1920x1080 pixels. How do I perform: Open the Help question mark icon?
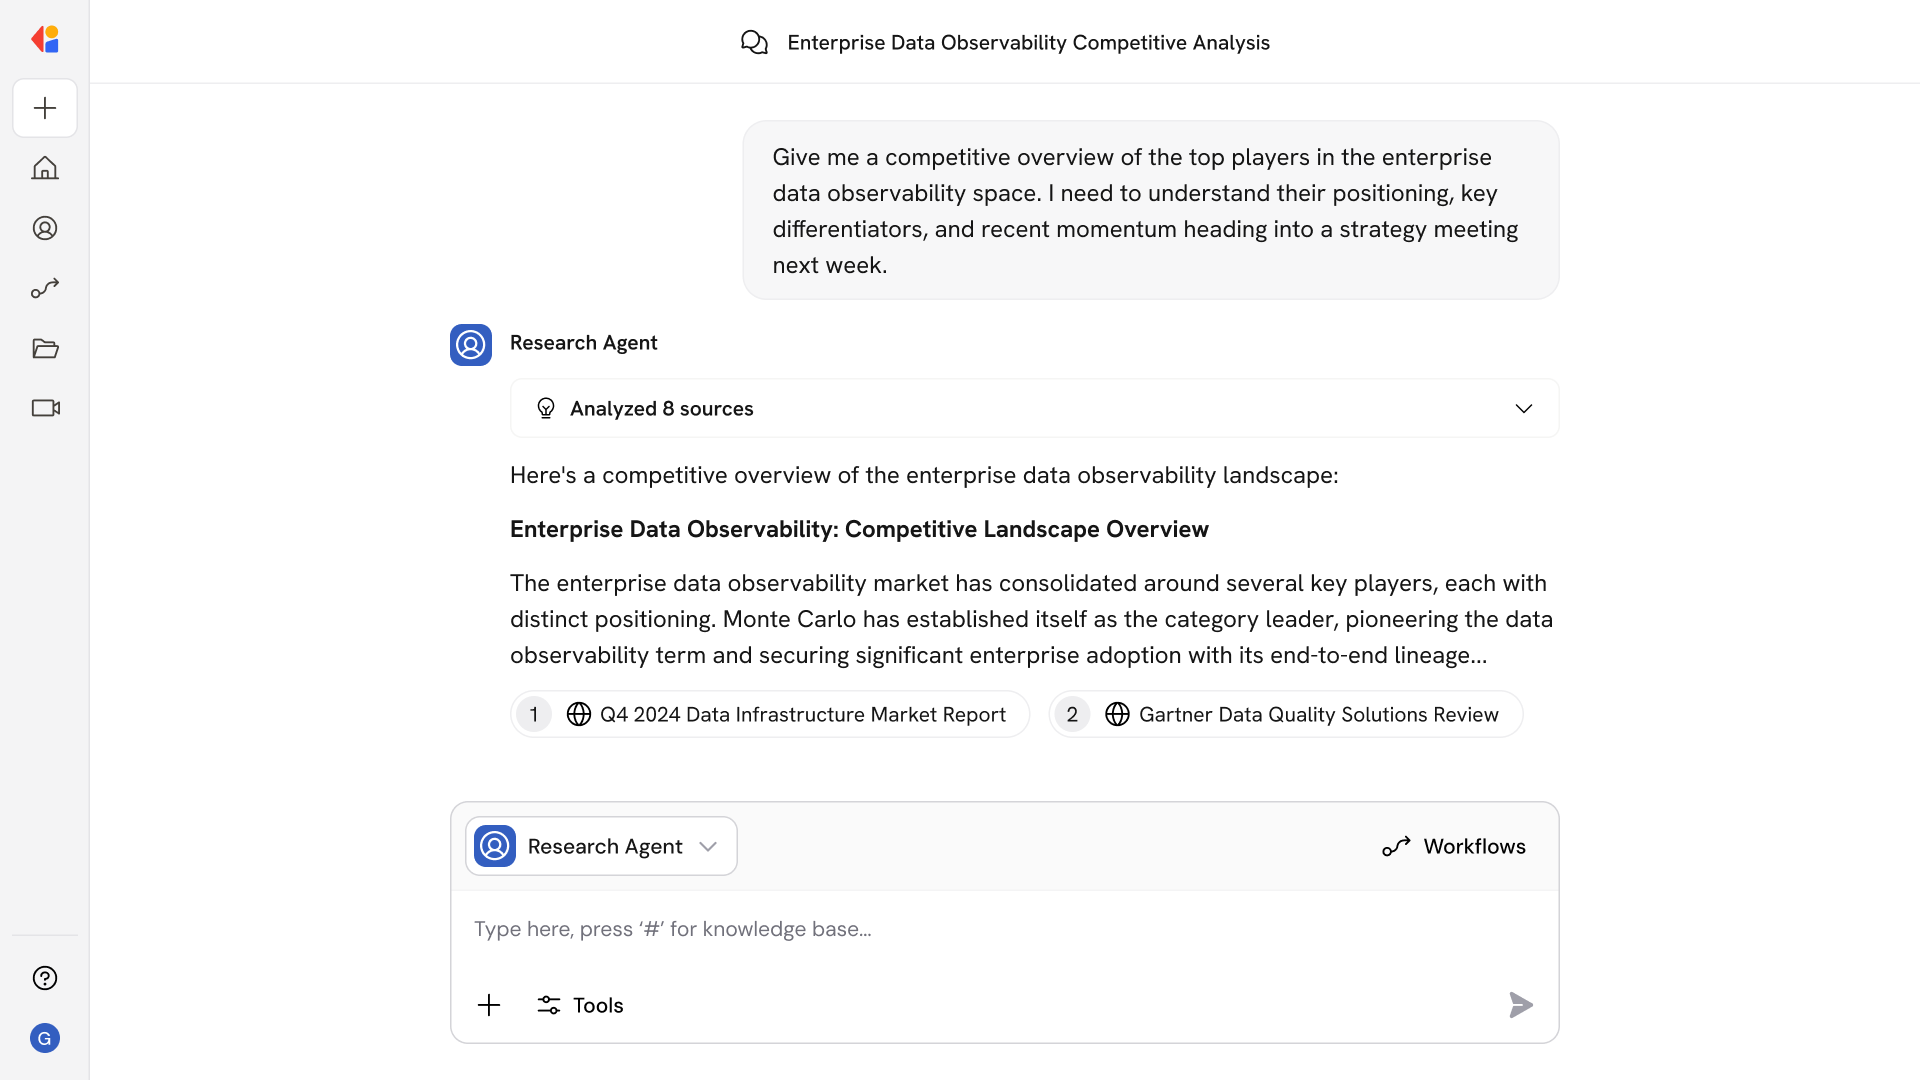click(45, 978)
